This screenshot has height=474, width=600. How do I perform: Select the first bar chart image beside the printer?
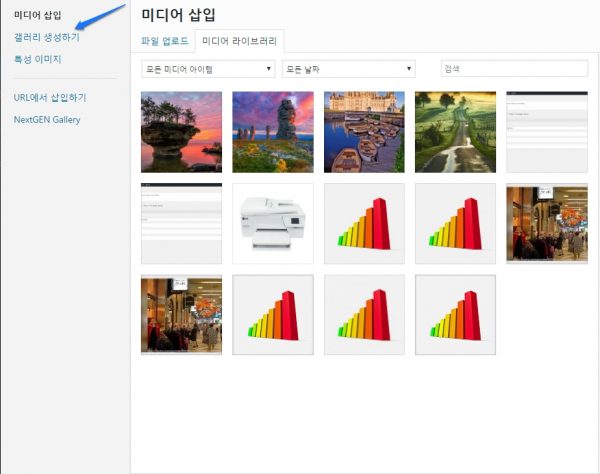[364, 223]
